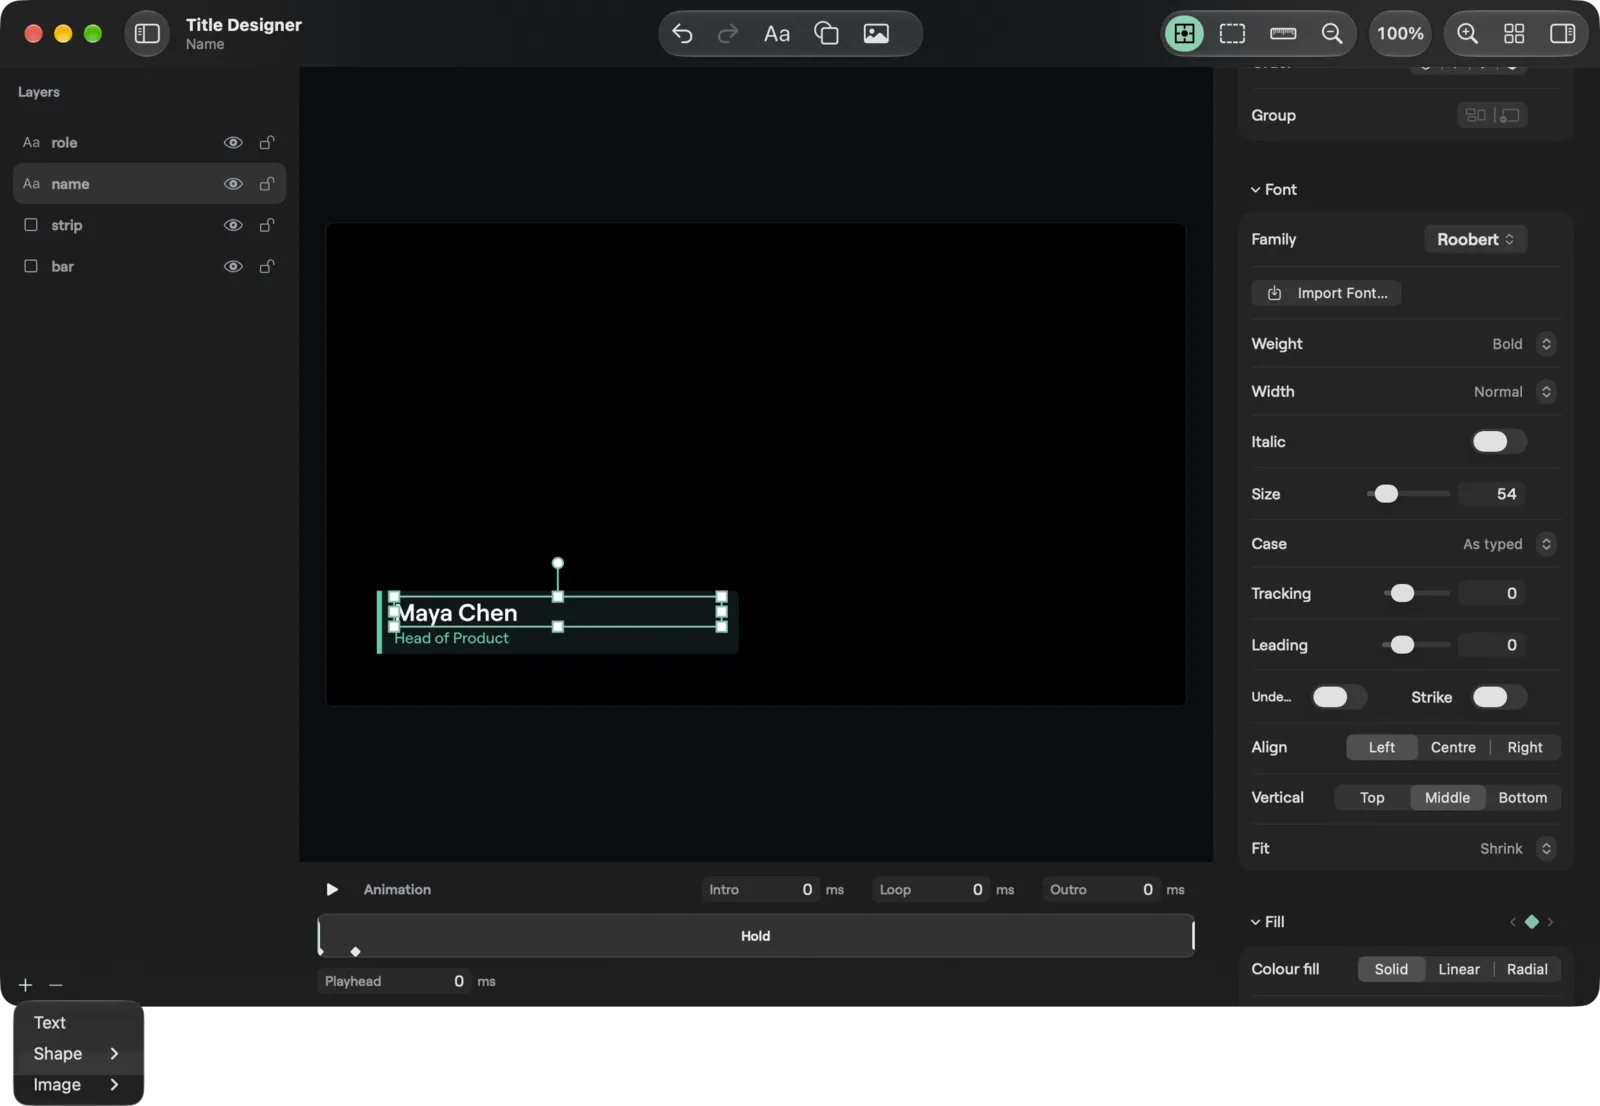Toggle the green snapping guides button
This screenshot has width=1600, height=1106.
1184,34
